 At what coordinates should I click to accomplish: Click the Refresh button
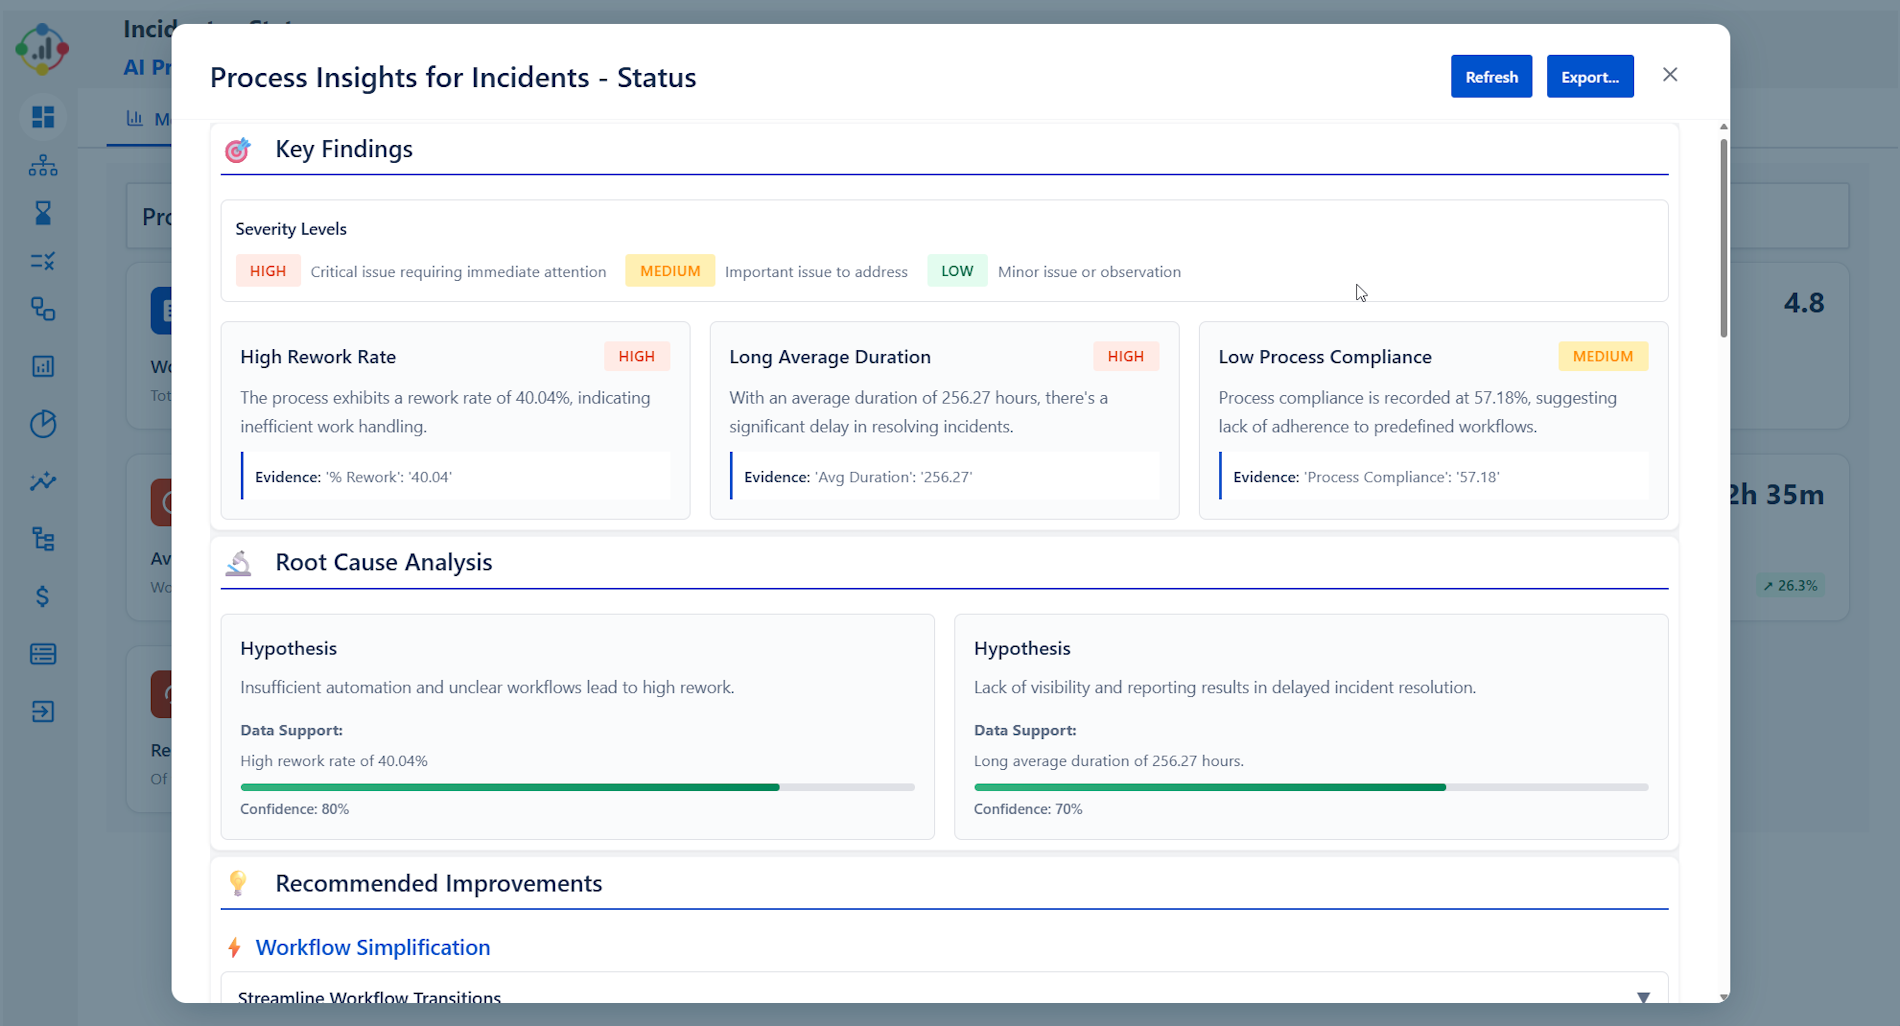[x=1490, y=76]
